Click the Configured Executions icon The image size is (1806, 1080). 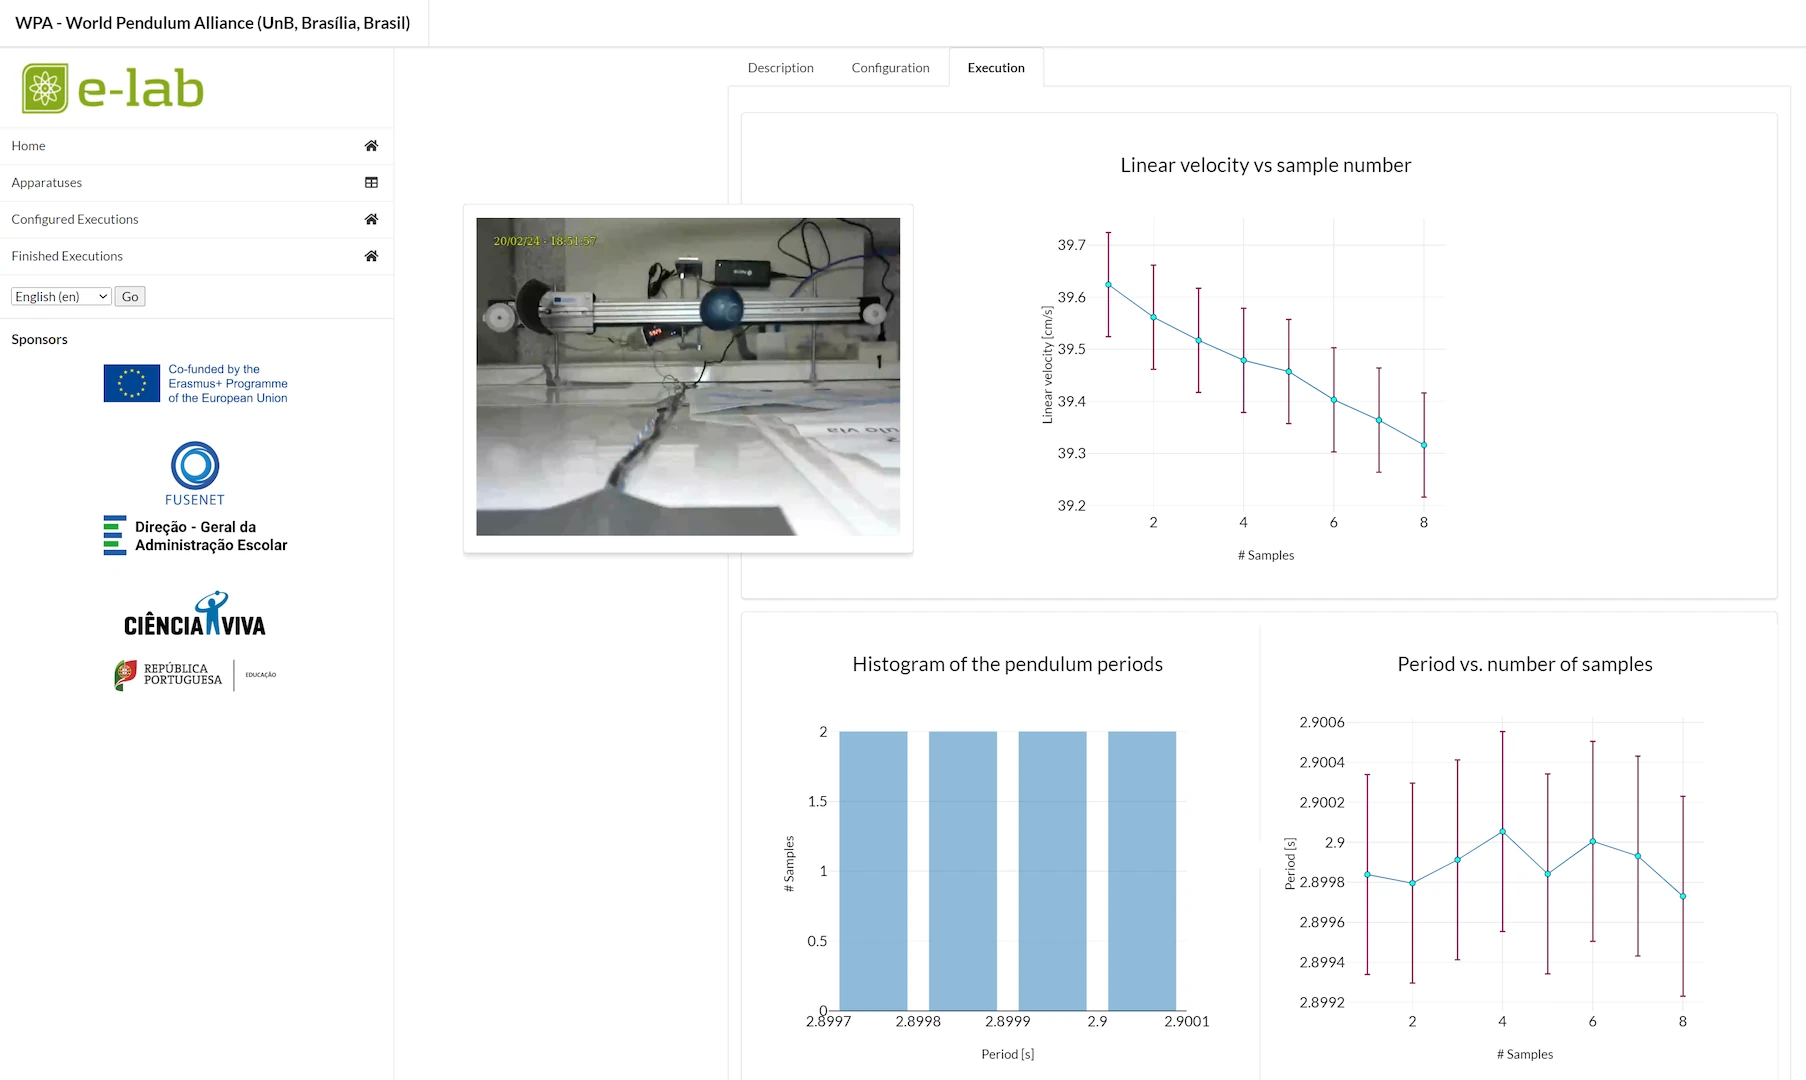coord(371,219)
